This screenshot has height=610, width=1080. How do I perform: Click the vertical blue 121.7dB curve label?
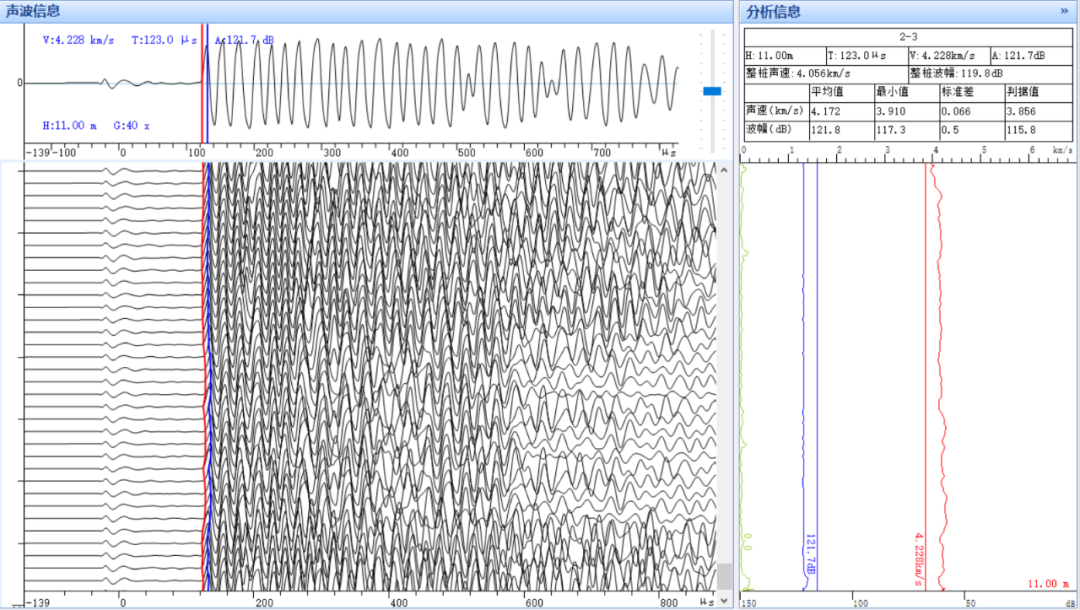[x=810, y=554]
